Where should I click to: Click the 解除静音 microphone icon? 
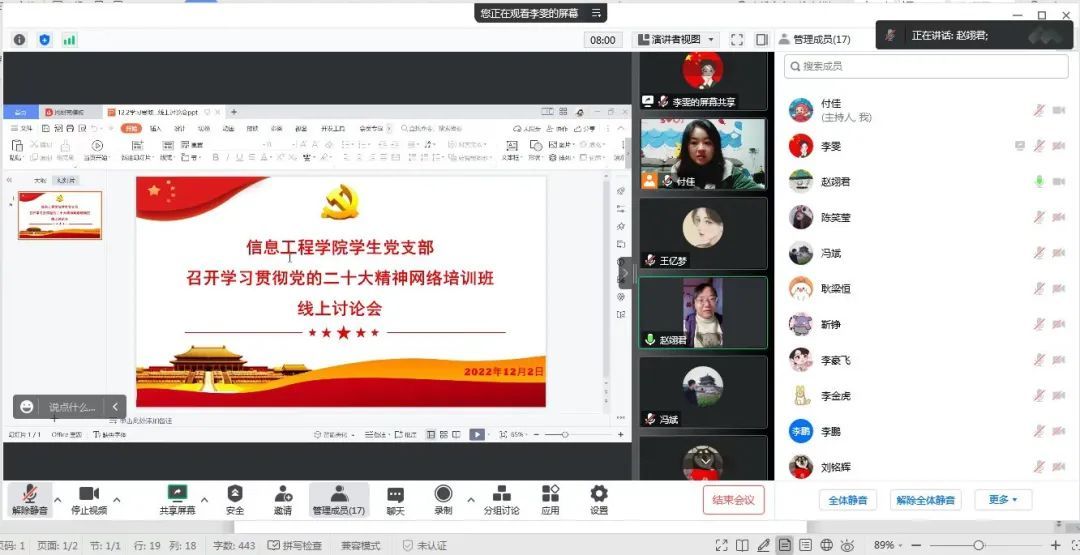click(x=31, y=494)
